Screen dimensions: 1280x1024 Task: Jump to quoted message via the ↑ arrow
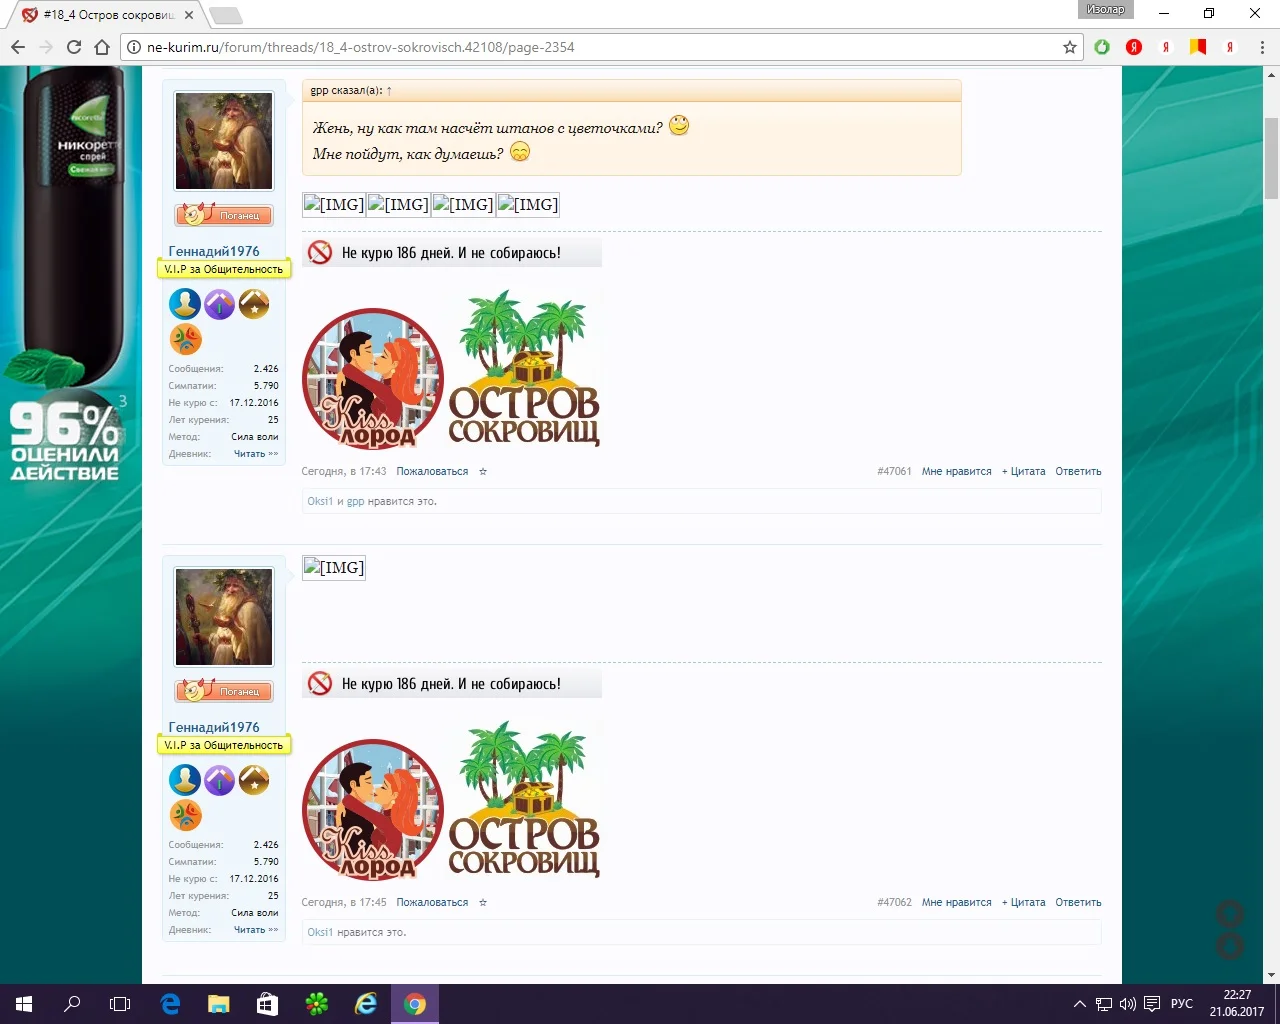coord(388,90)
